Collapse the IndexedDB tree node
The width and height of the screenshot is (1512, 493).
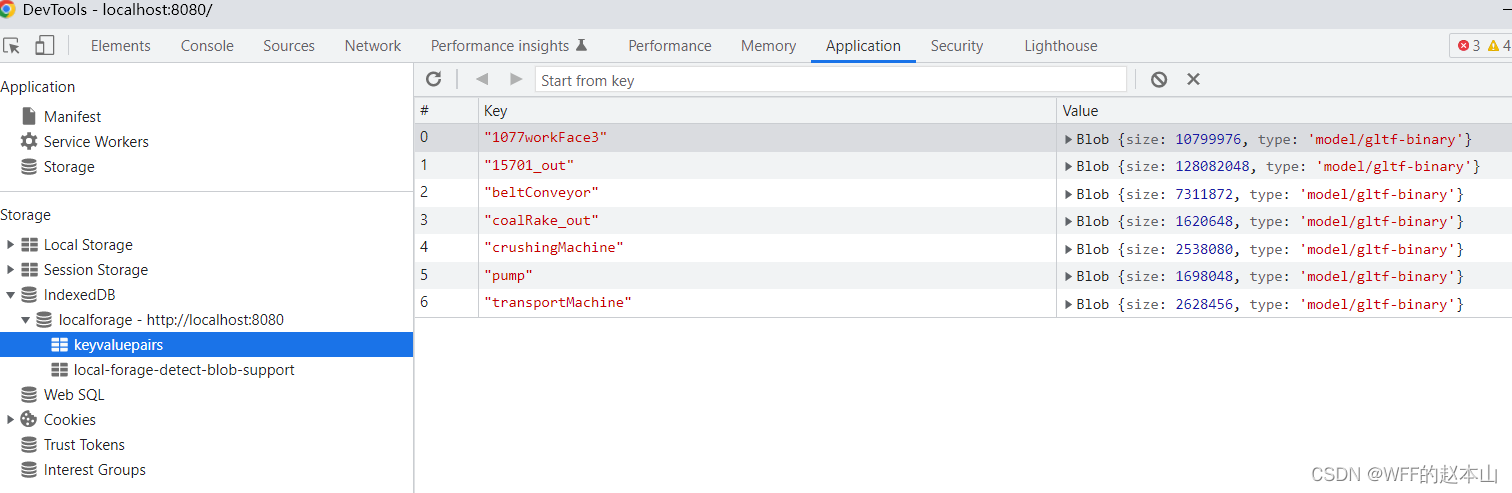click(x=11, y=295)
